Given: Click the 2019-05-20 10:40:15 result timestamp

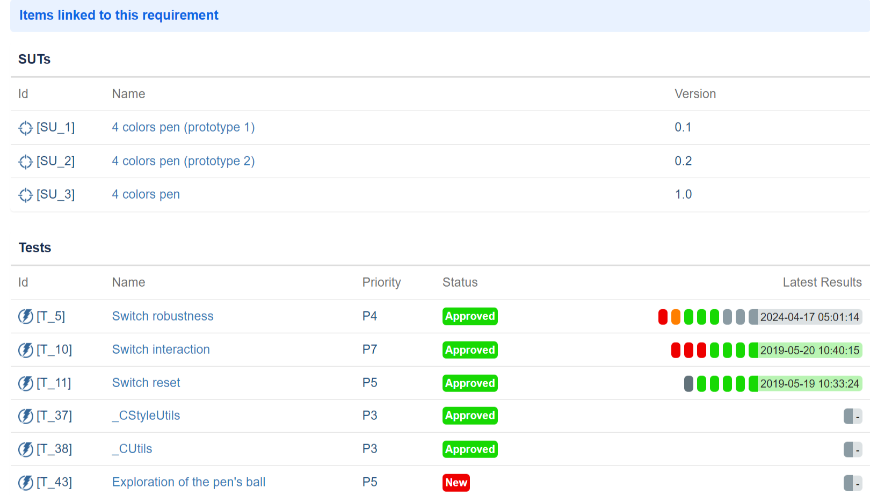Looking at the screenshot, I should (x=810, y=350).
